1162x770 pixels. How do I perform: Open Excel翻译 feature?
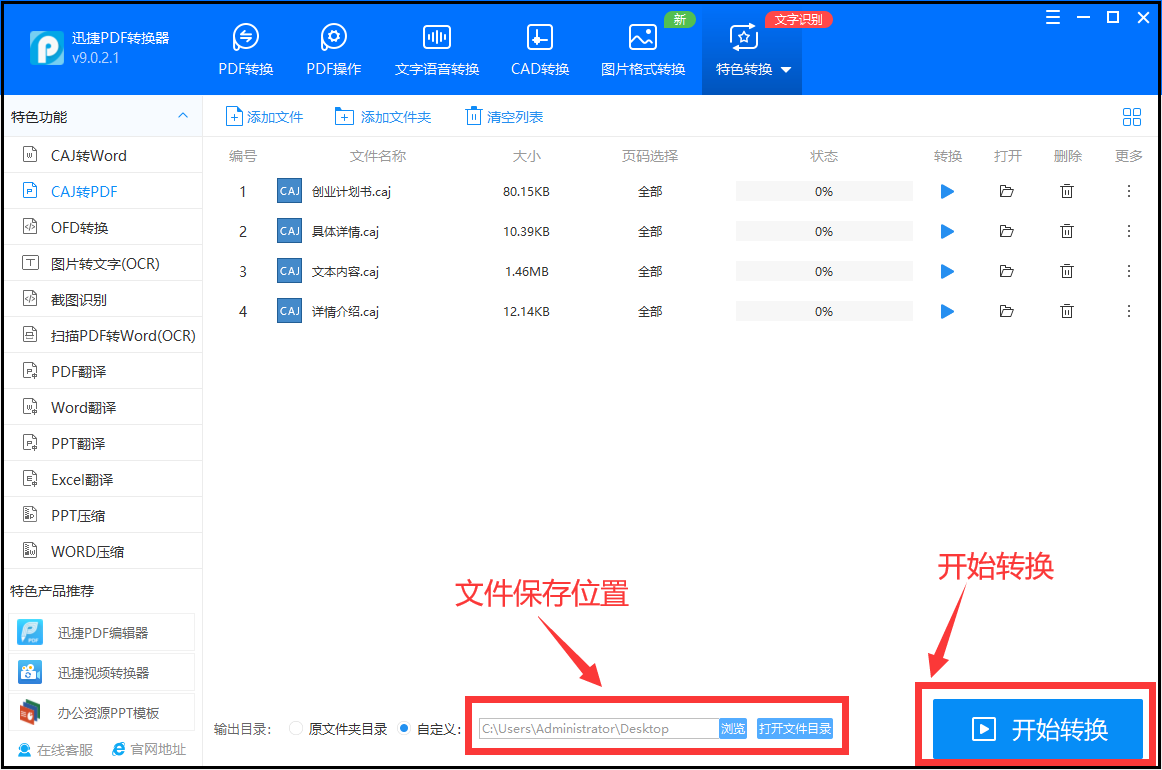(x=104, y=479)
